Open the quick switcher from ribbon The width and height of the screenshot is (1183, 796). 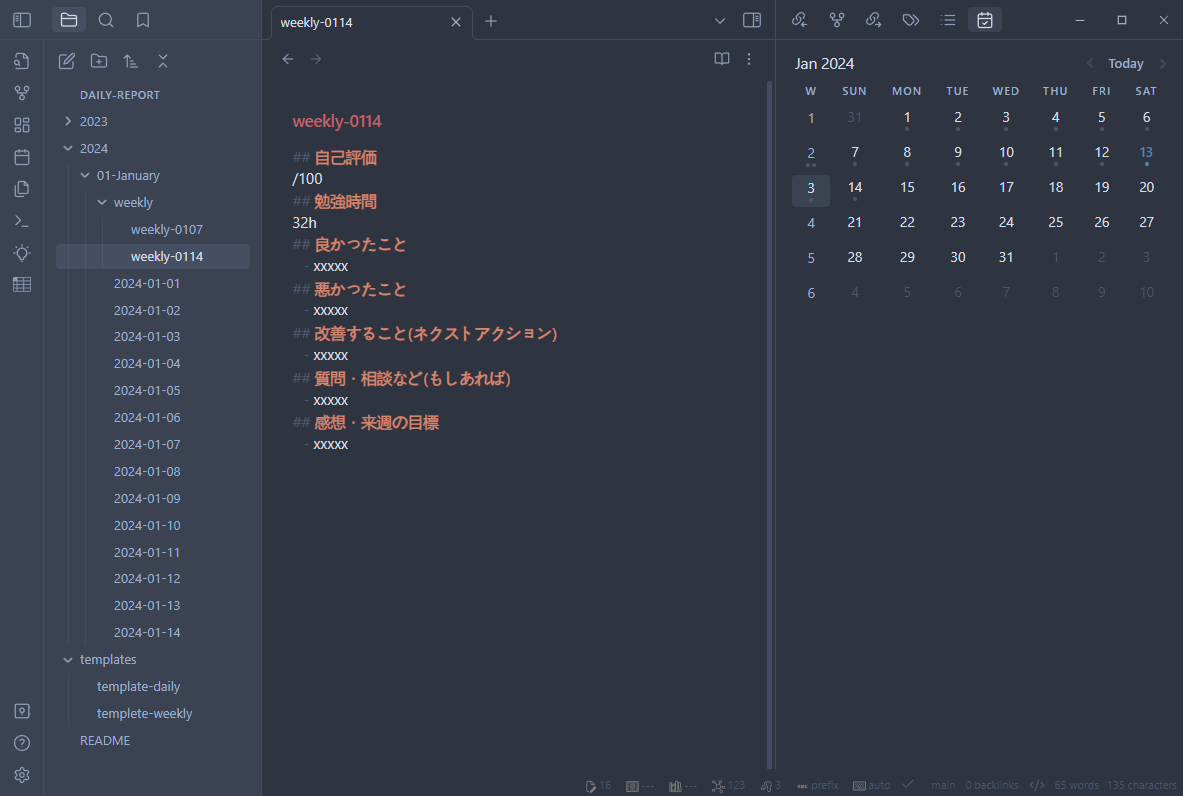[x=22, y=61]
